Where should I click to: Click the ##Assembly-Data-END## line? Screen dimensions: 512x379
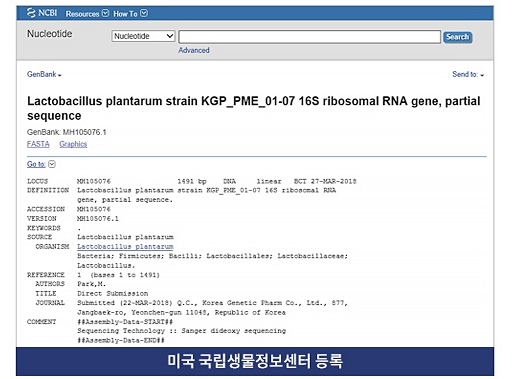pyautogui.click(x=121, y=340)
